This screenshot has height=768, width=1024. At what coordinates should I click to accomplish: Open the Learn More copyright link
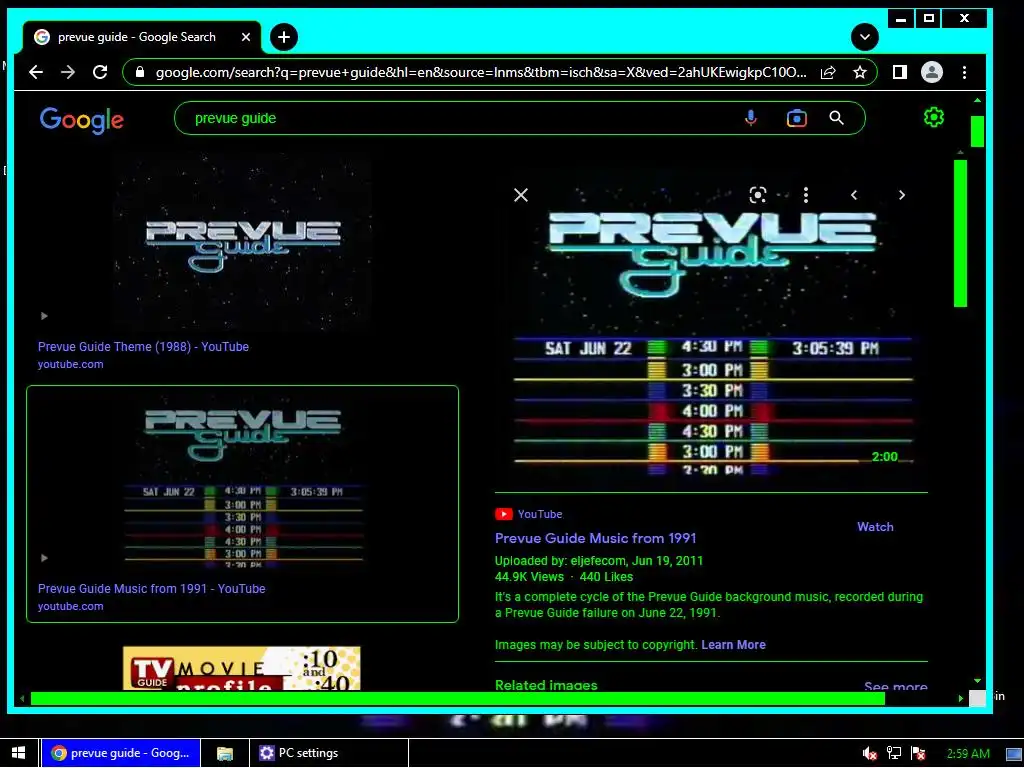pos(733,645)
